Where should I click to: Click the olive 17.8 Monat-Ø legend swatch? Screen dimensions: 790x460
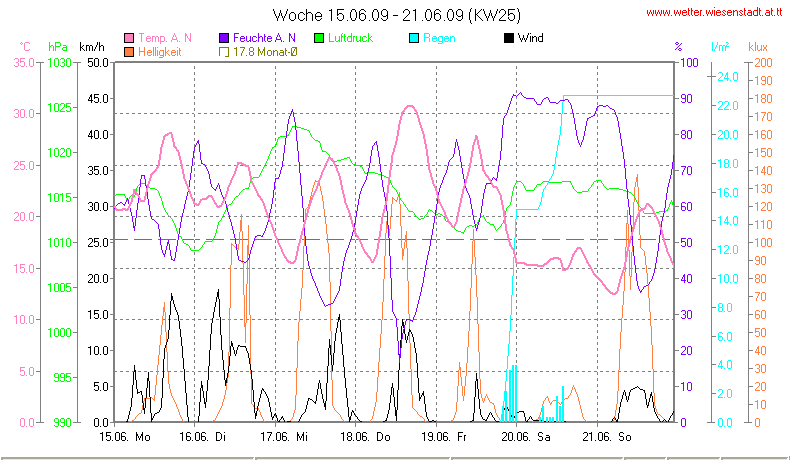(x=224, y=52)
